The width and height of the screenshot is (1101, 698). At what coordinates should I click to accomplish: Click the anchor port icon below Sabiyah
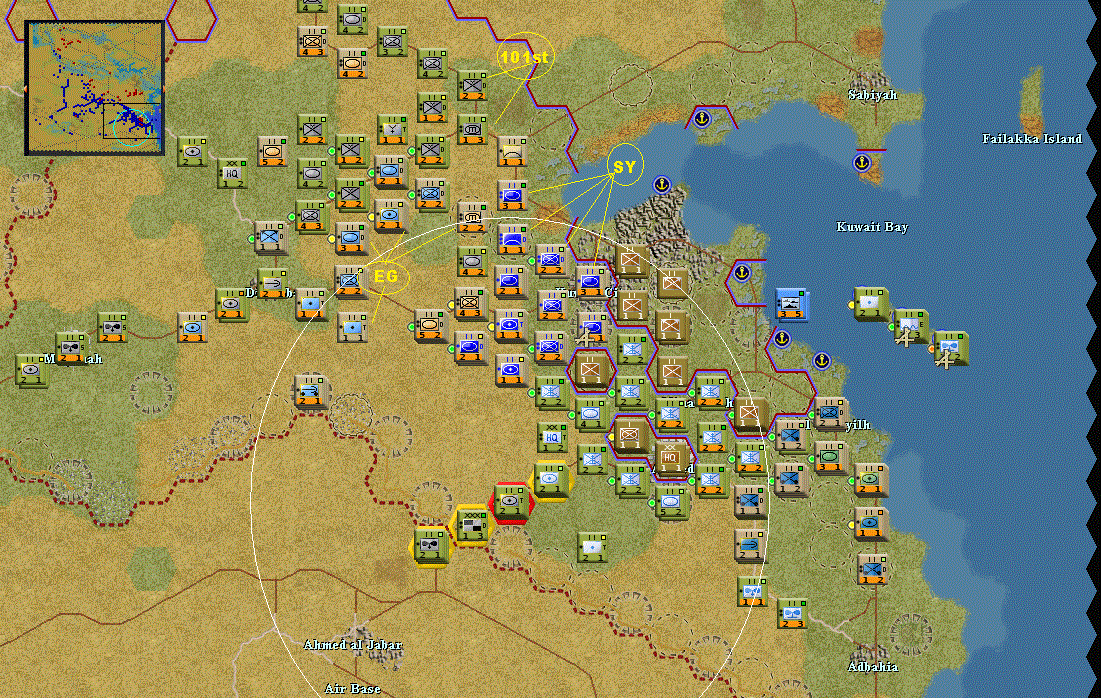(862, 164)
